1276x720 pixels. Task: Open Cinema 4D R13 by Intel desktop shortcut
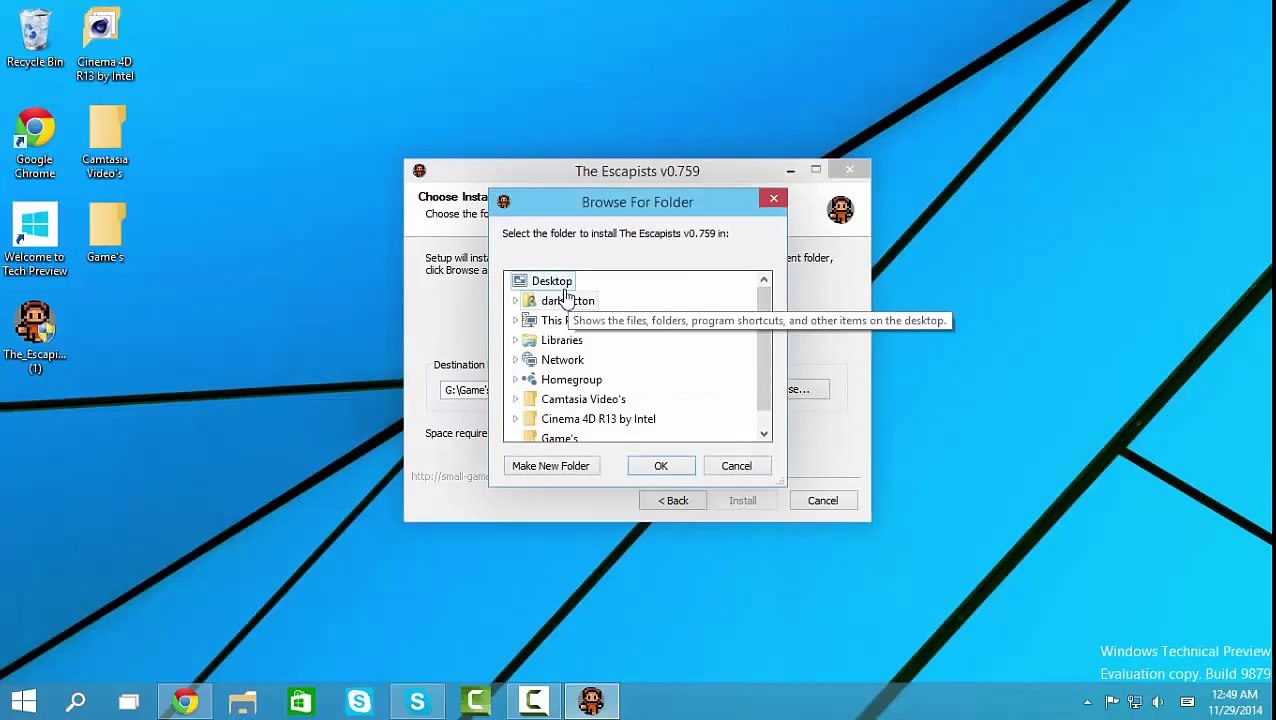[x=105, y=46]
